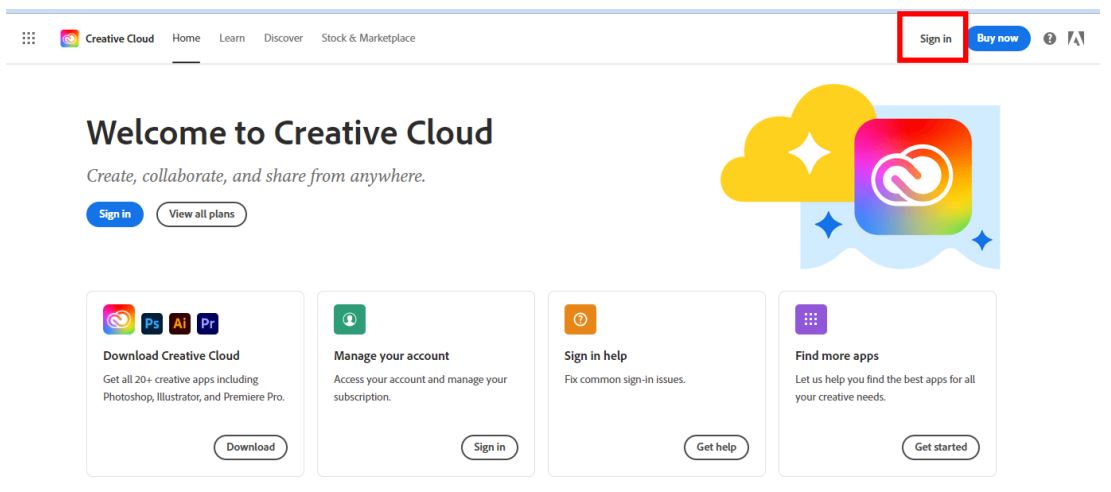Open the Discover tab
The image size is (1111, 492).
[x=283, y=38]
